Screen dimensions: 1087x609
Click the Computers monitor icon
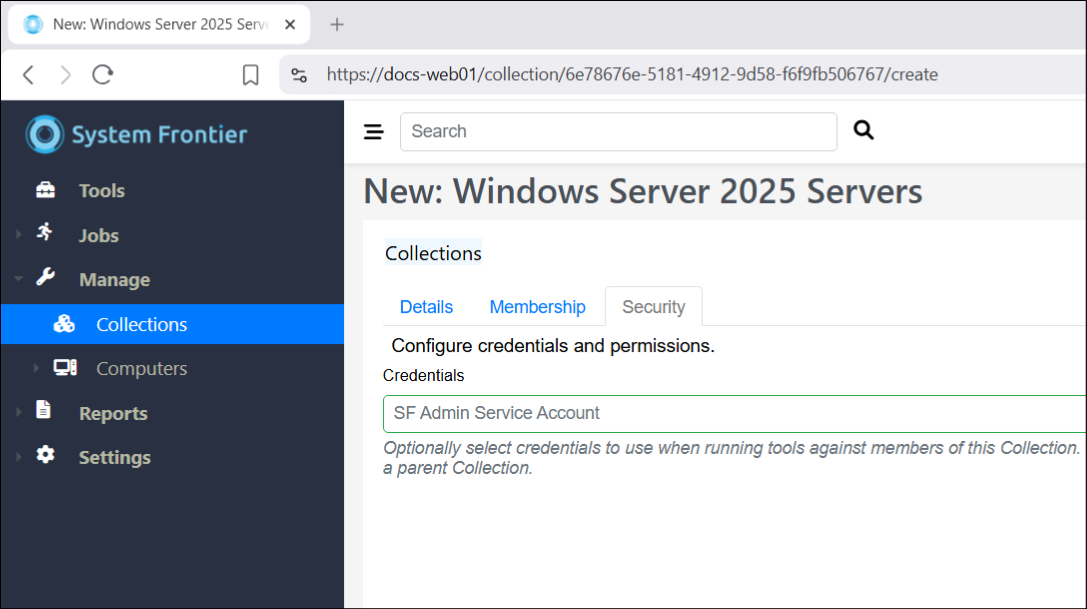[65, 368]
